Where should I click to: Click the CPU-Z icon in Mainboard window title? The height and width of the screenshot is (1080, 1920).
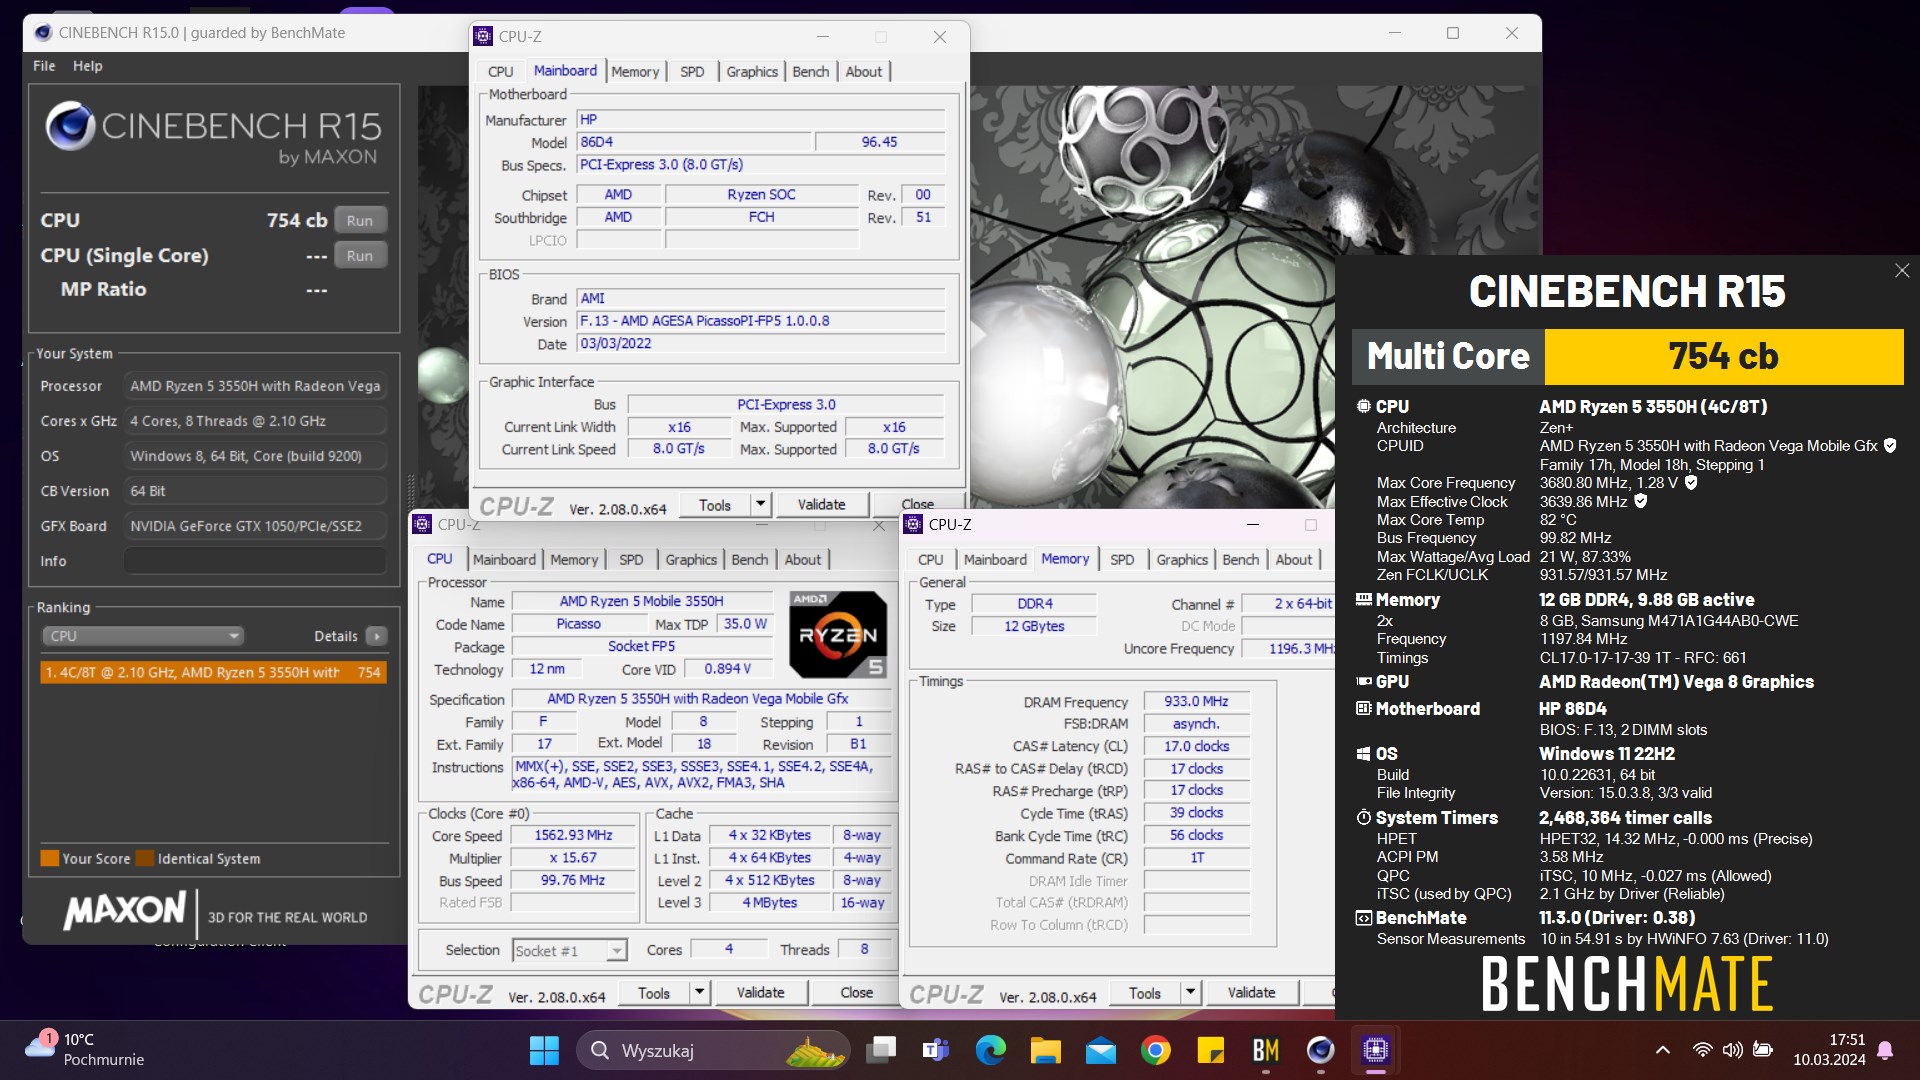click(x=483, y=36)
